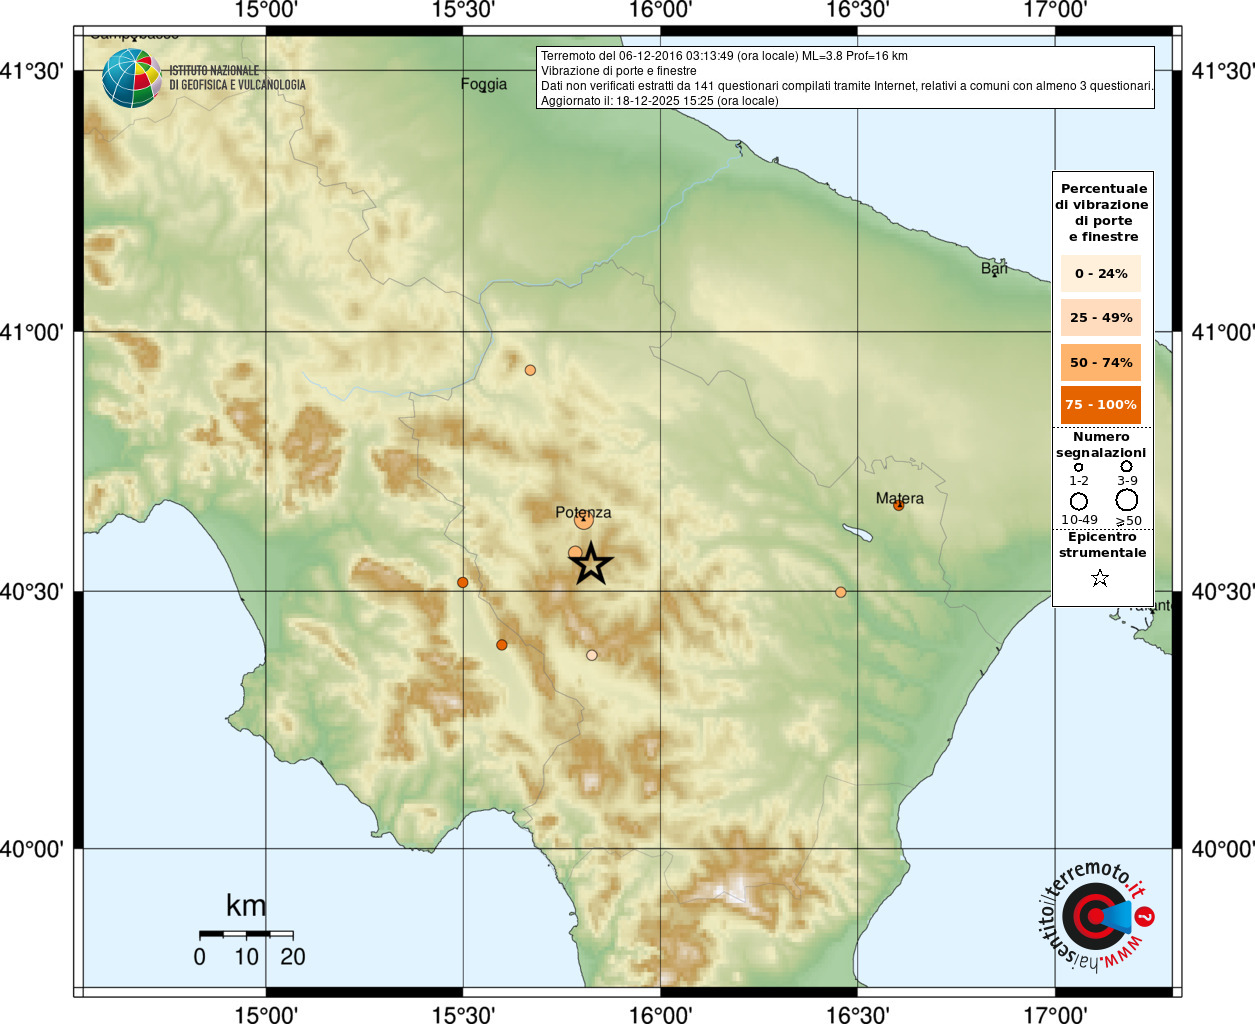1255x1024 pixels.
Task: Click the 25 - 49% legend swatch
Action: [1101, 317]
